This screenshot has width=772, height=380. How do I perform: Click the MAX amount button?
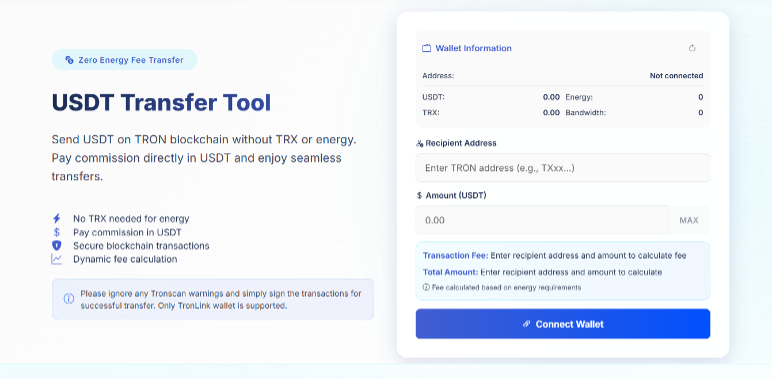point(689,220)
